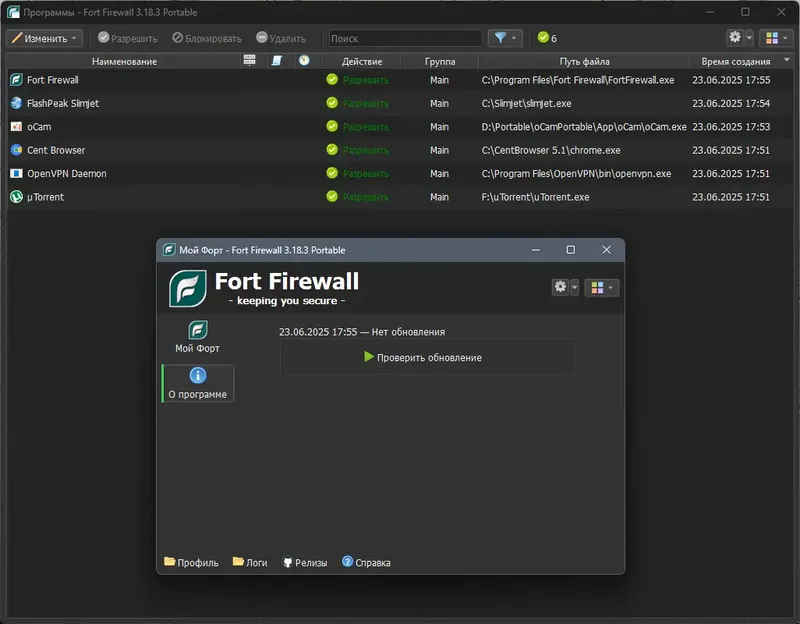Minimize the Мой Форт window

point(536,249)
